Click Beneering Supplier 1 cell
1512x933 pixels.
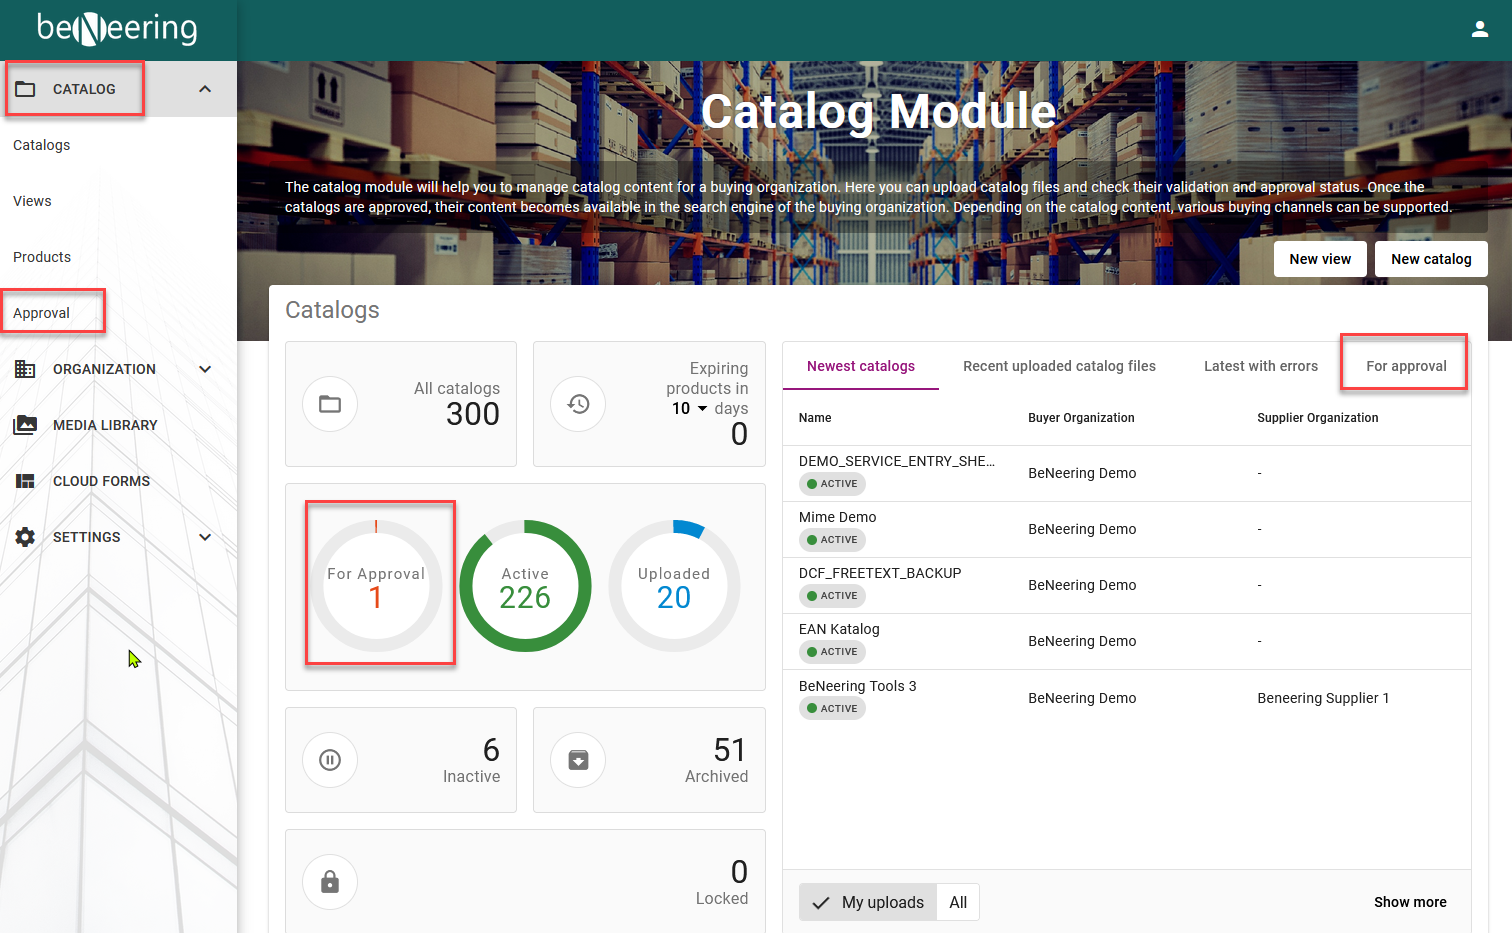coord(1323,698)
